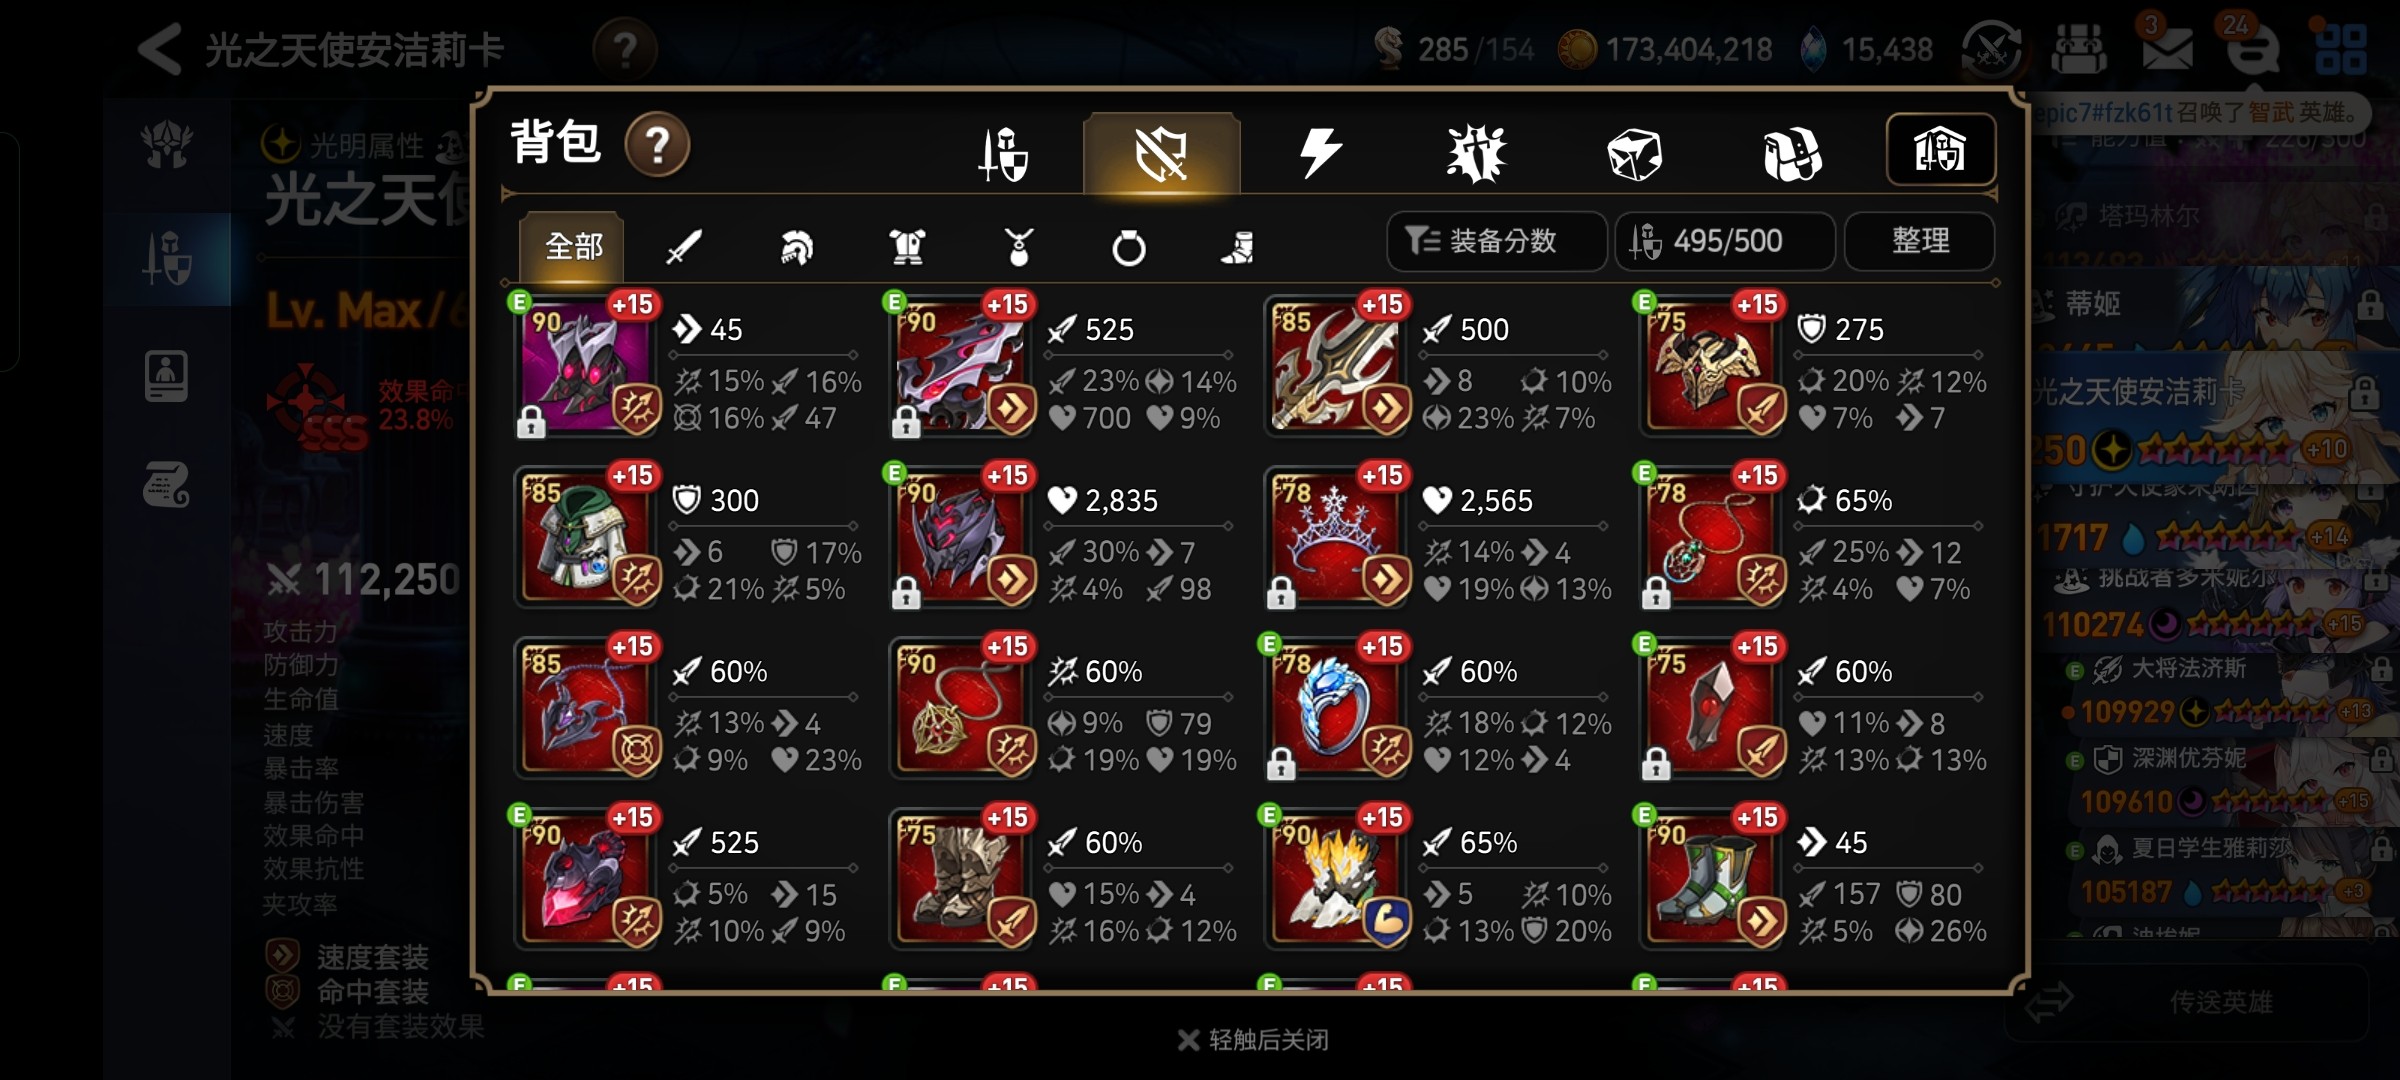Toggle lock on the purple level-90 helmet

[x=531, y=422]
